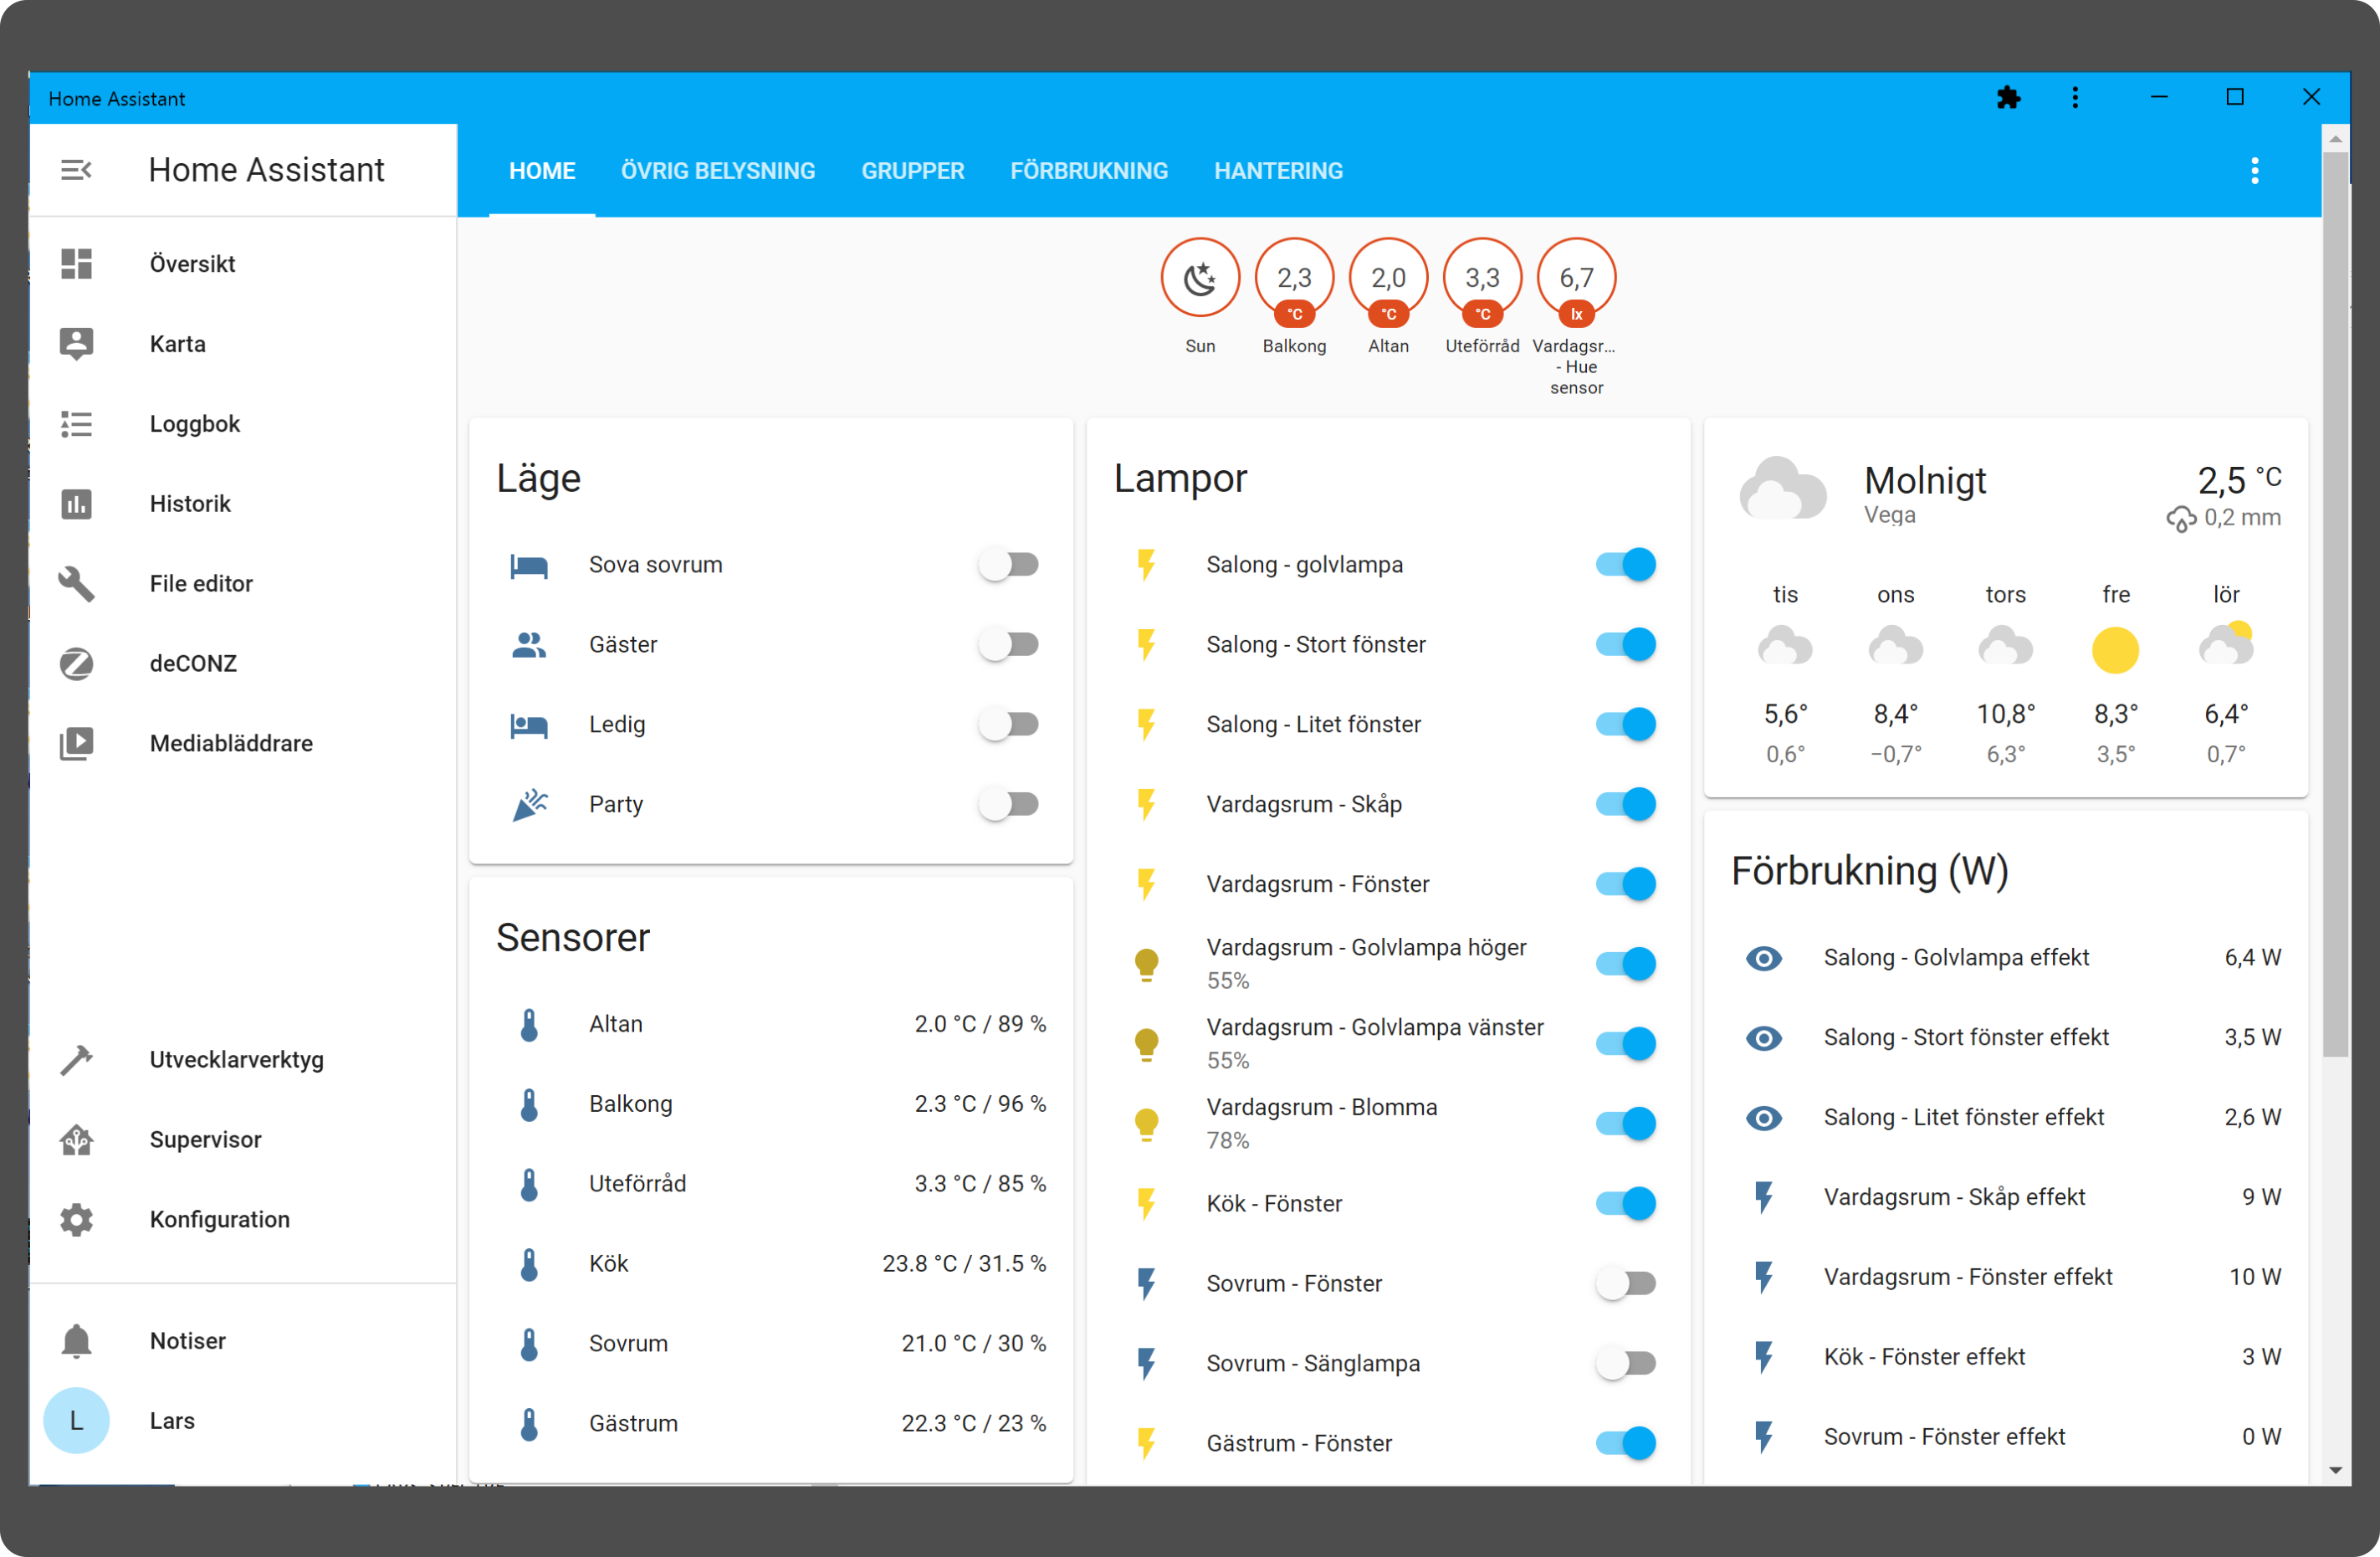
Task: Switch to the HOME tab
Action: click(x=542, y=171)
